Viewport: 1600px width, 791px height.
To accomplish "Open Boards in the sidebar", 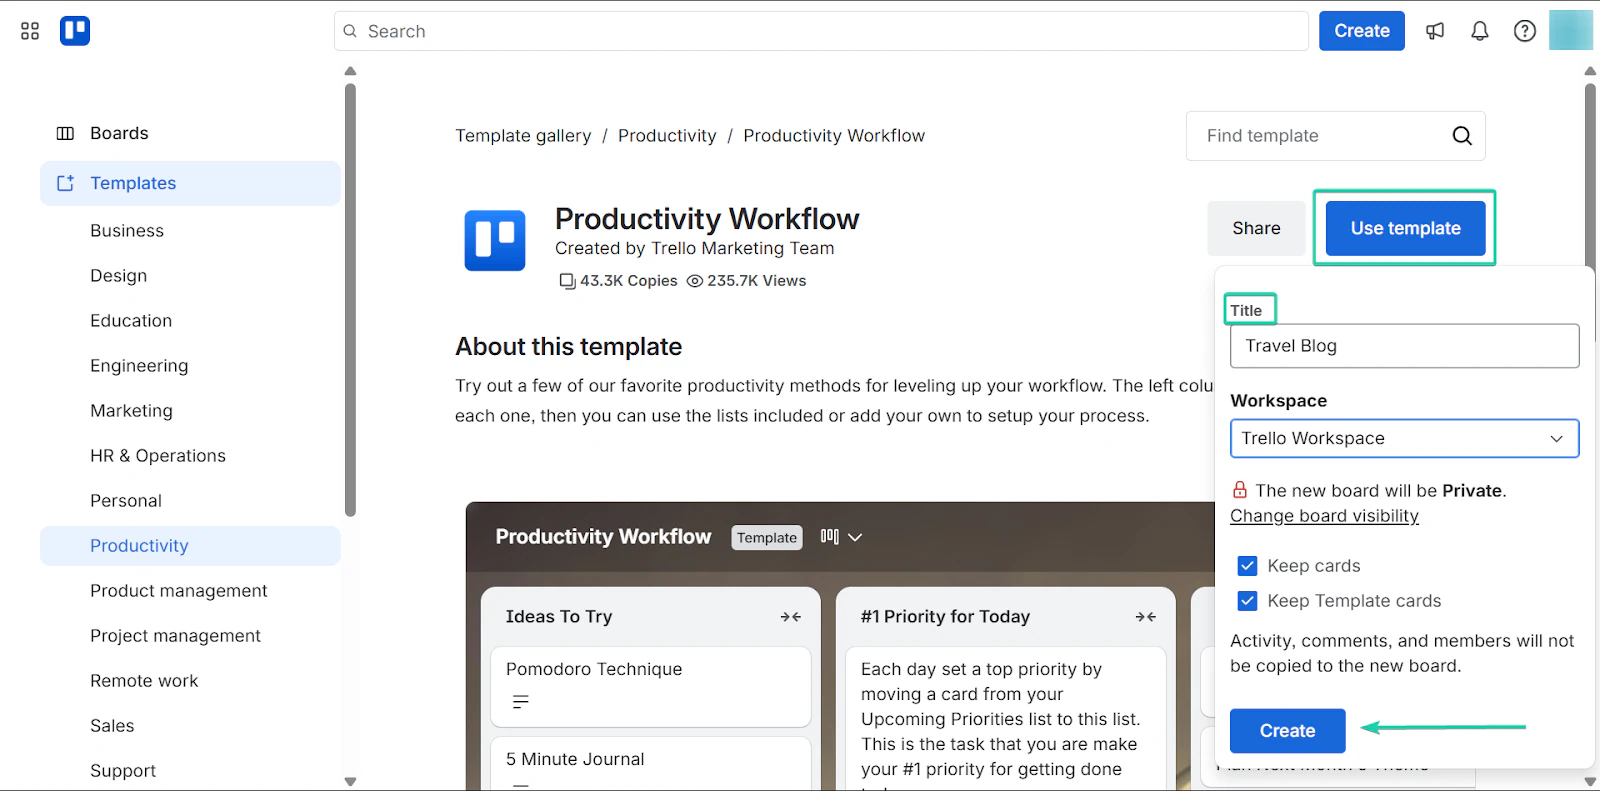I will [x=190, y=133].
